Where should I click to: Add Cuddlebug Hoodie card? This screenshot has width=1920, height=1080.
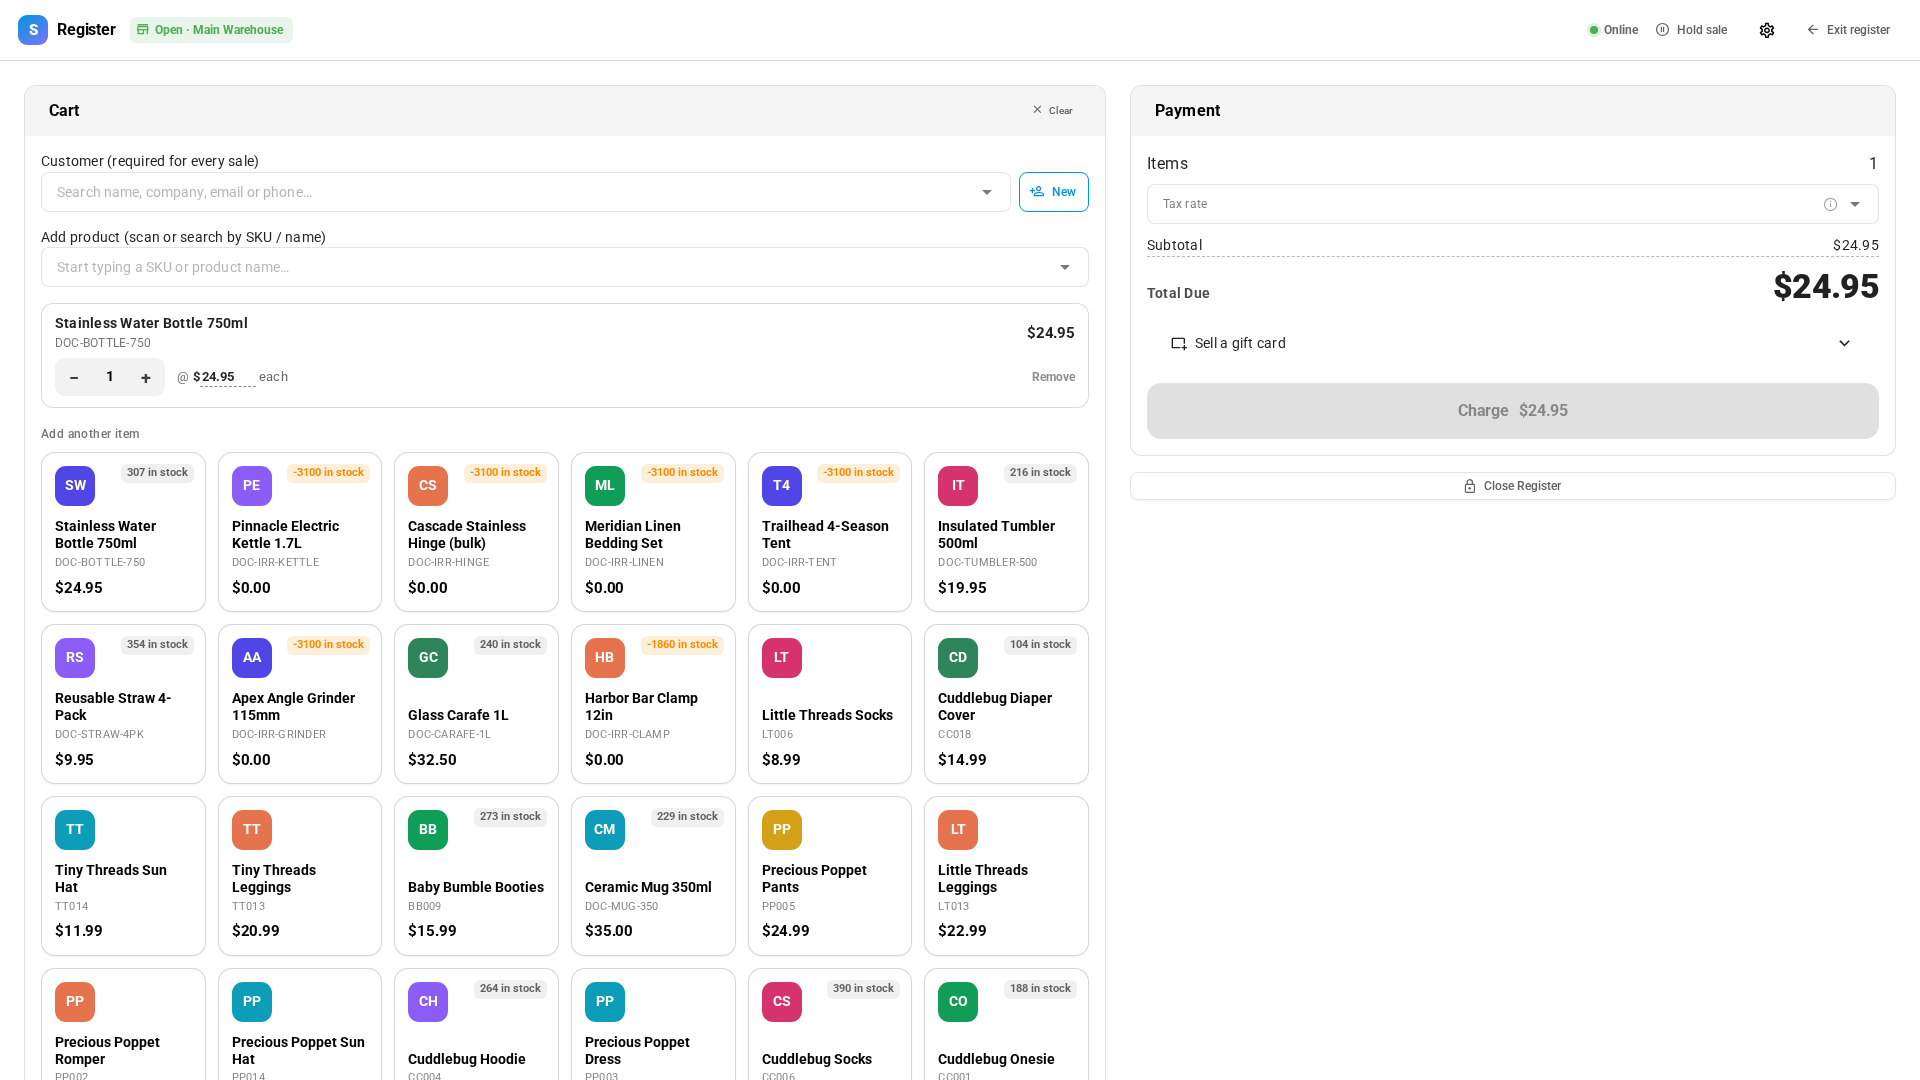coord(476,1025)
